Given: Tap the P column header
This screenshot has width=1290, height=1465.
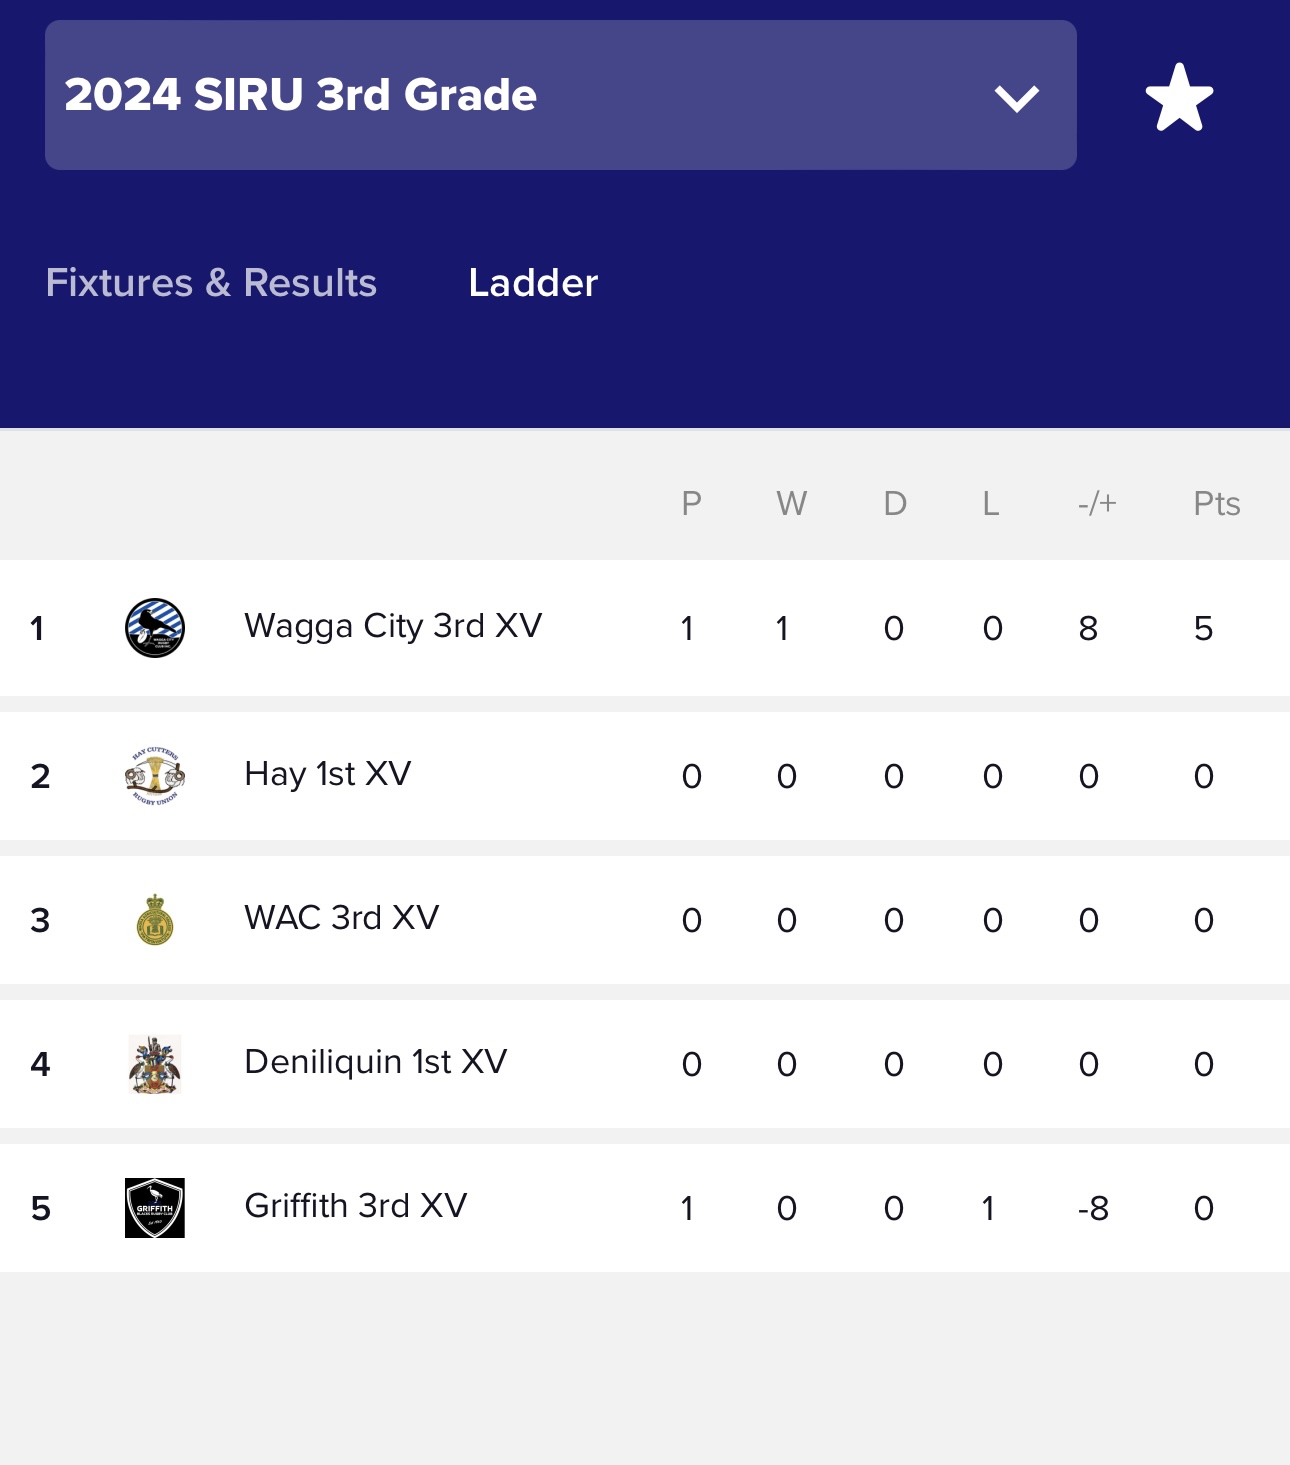Looking at the screenshot, I should click(691, 503).
